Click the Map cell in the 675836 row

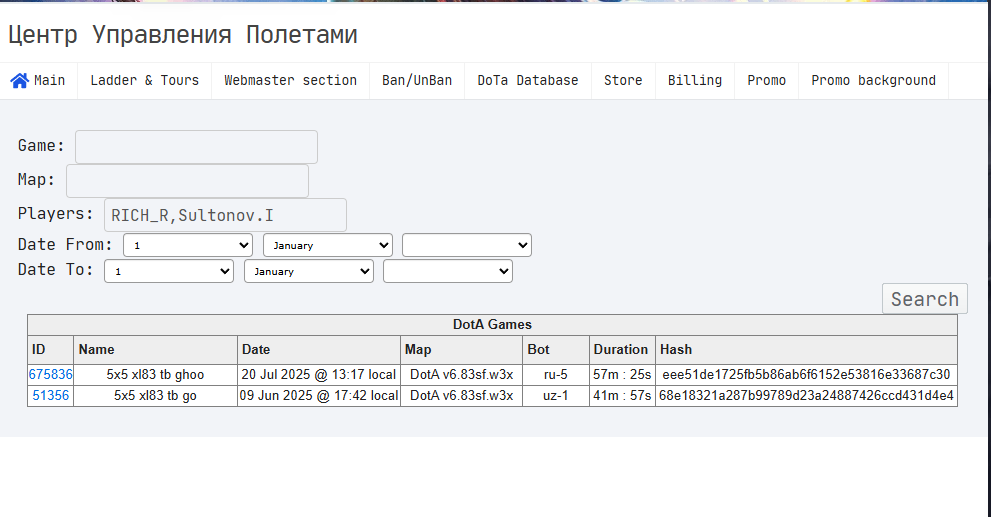[x=461, y=374]
